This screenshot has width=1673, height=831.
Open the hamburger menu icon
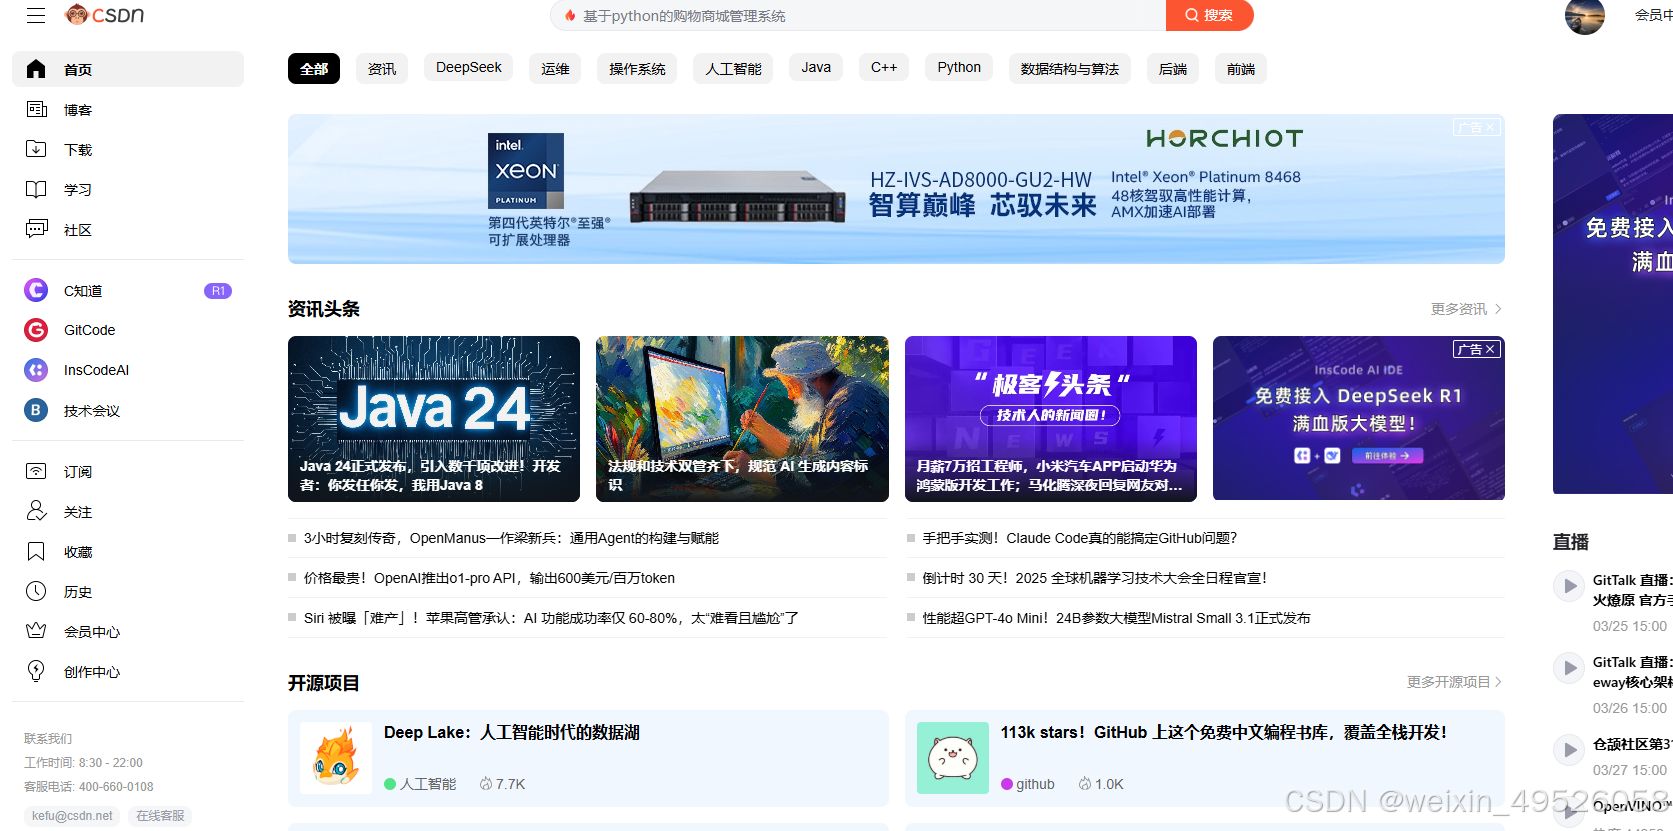click(36, 15)
